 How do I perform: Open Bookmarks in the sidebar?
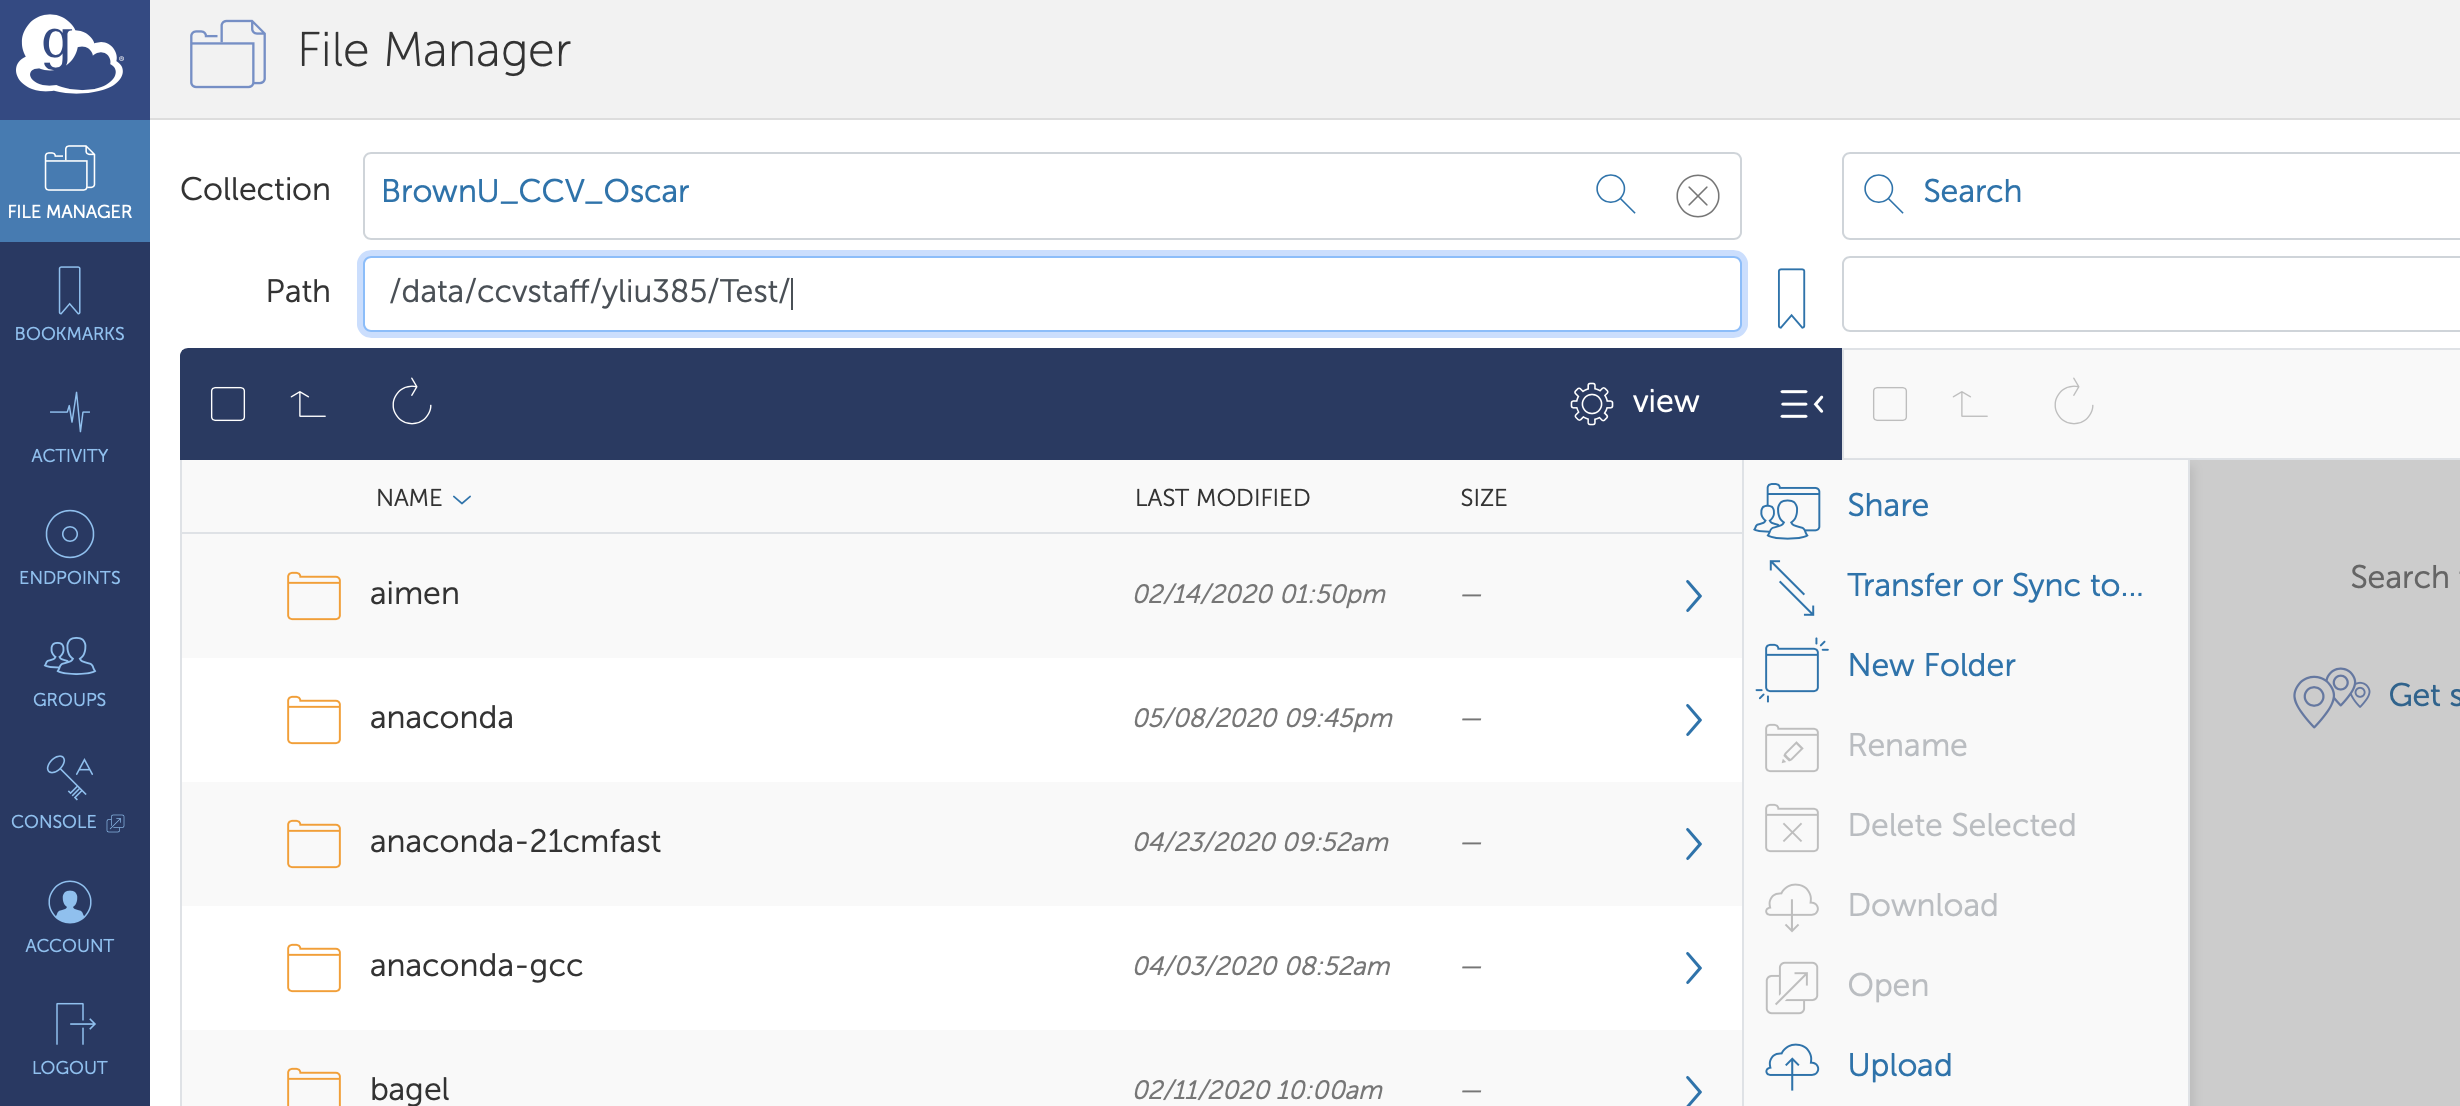coord(70,304)
